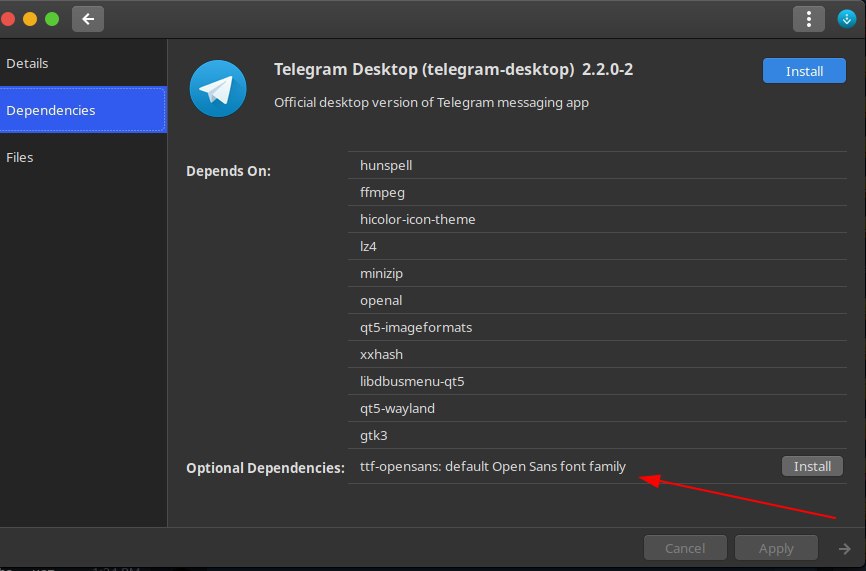Click the ttf-opensans optional dependency text
This screenshot has width=866, height=571.
pyautogui.click(x=493, y=467)
